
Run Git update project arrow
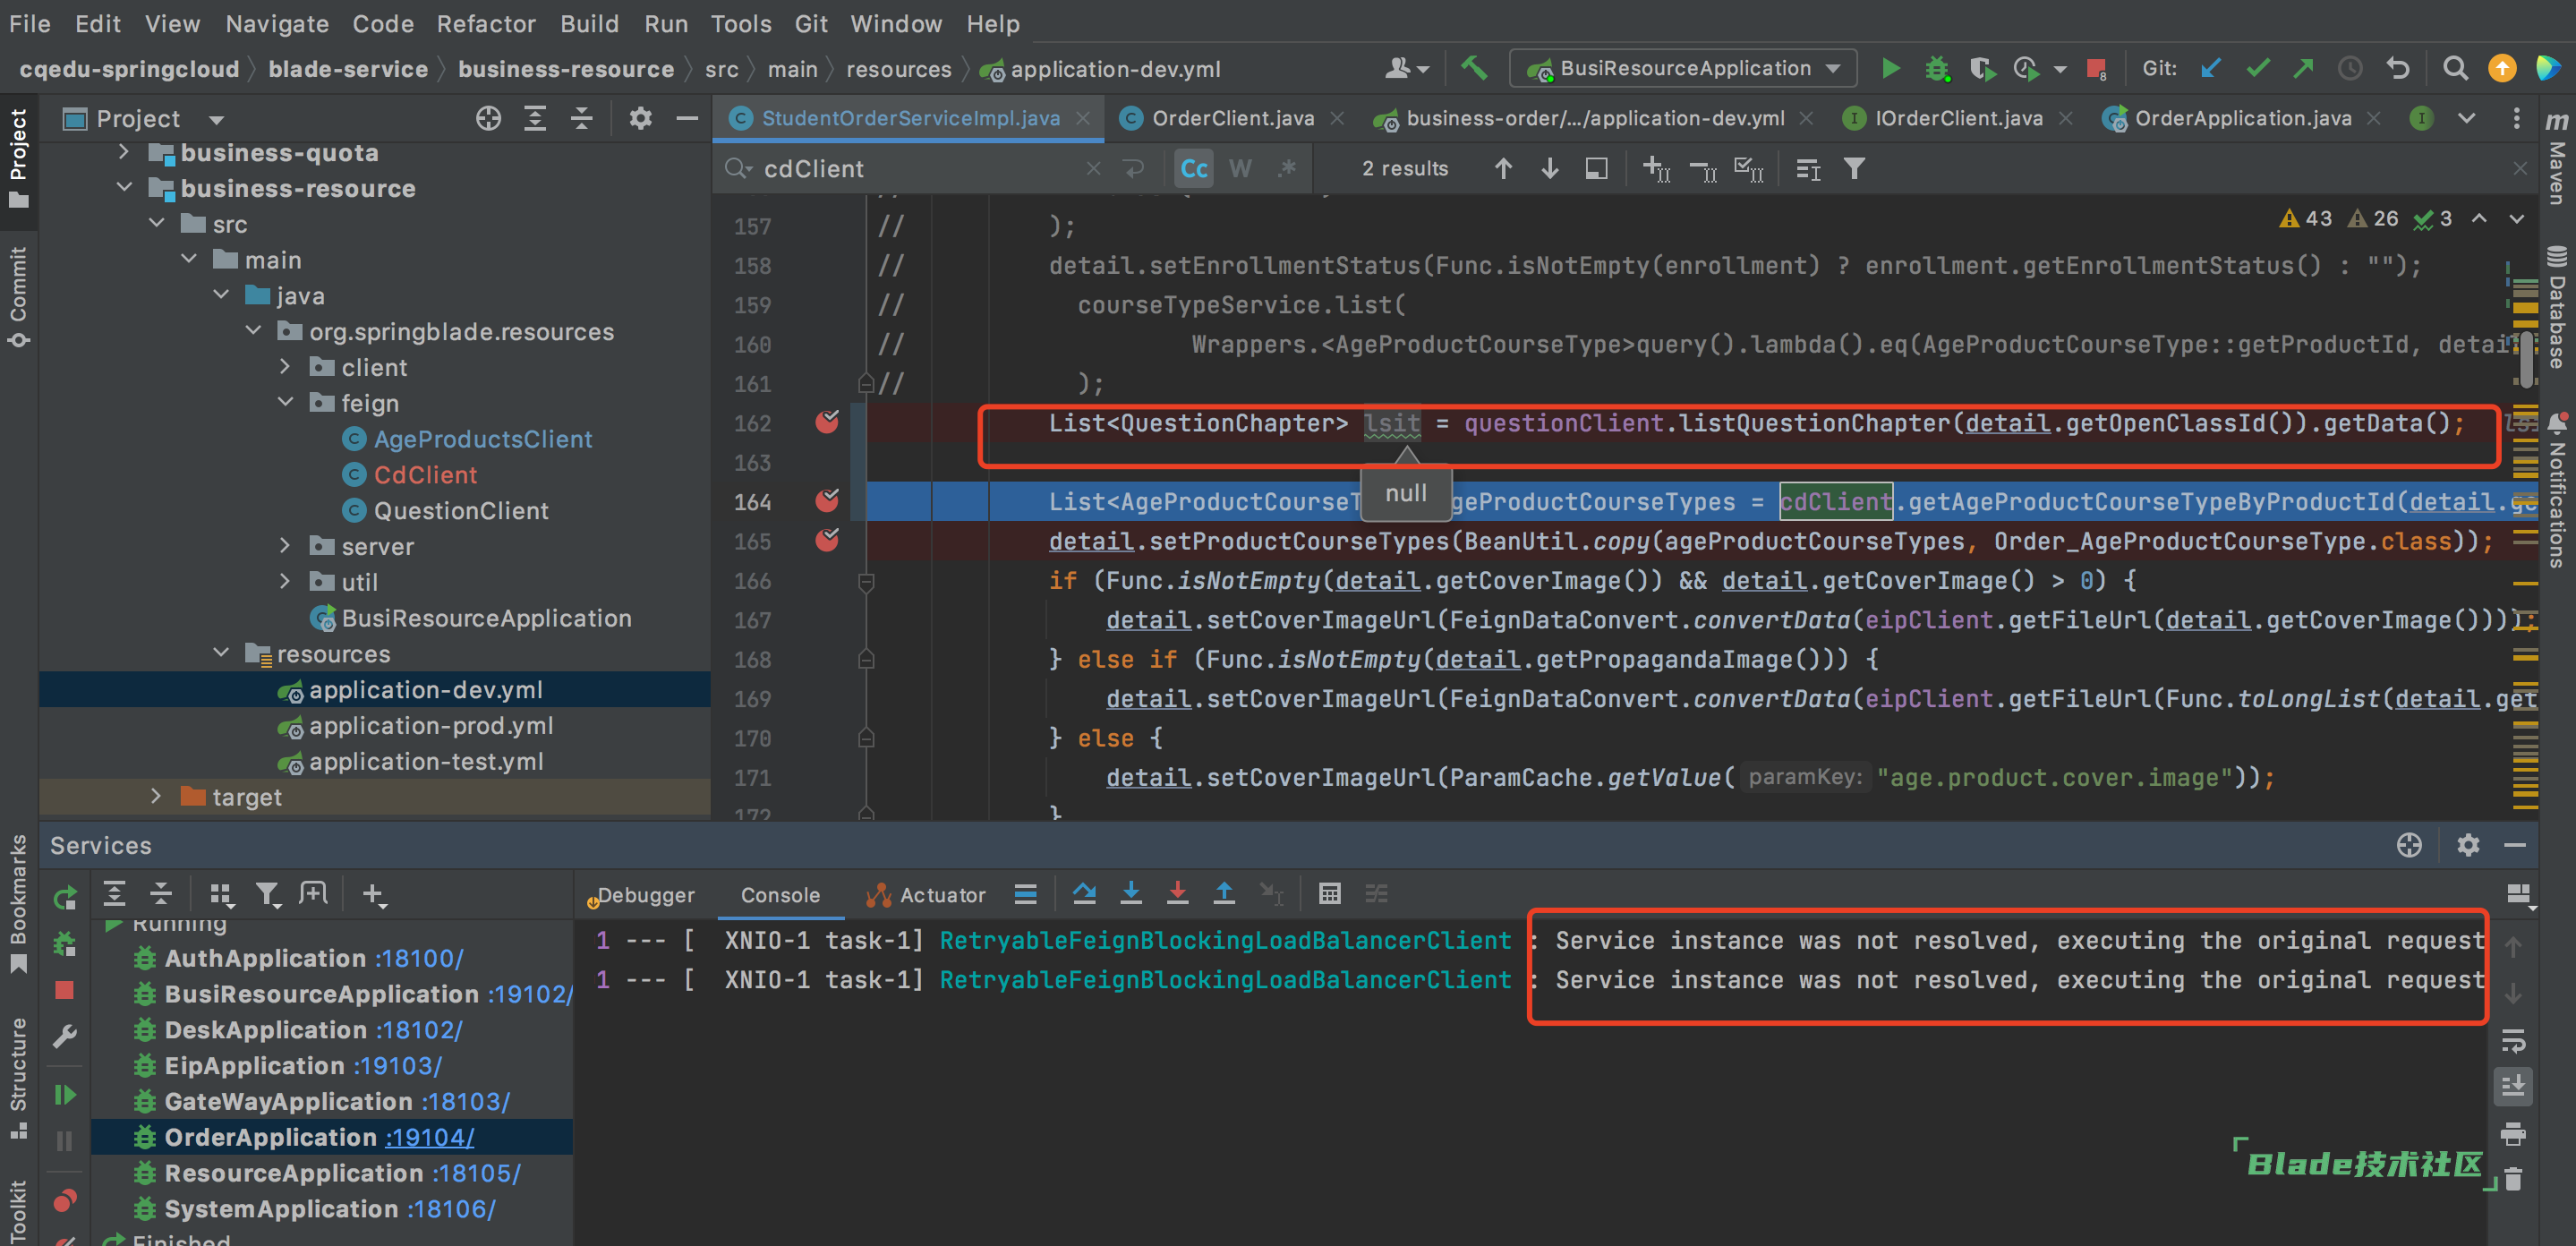coord(2211,68)
